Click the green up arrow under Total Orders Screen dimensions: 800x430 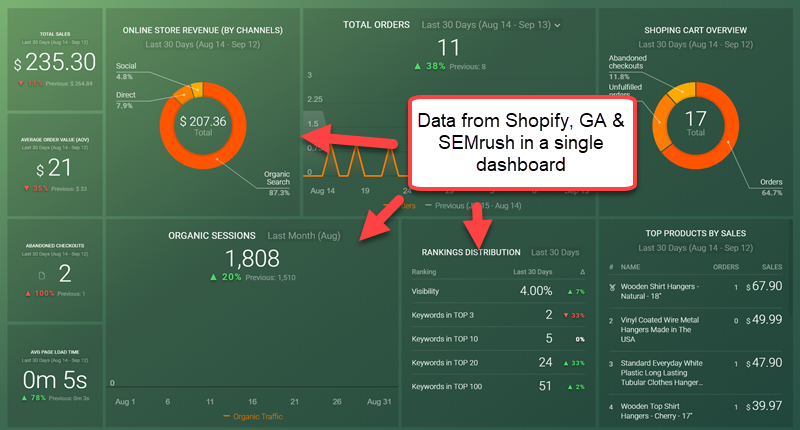(417, 67)
